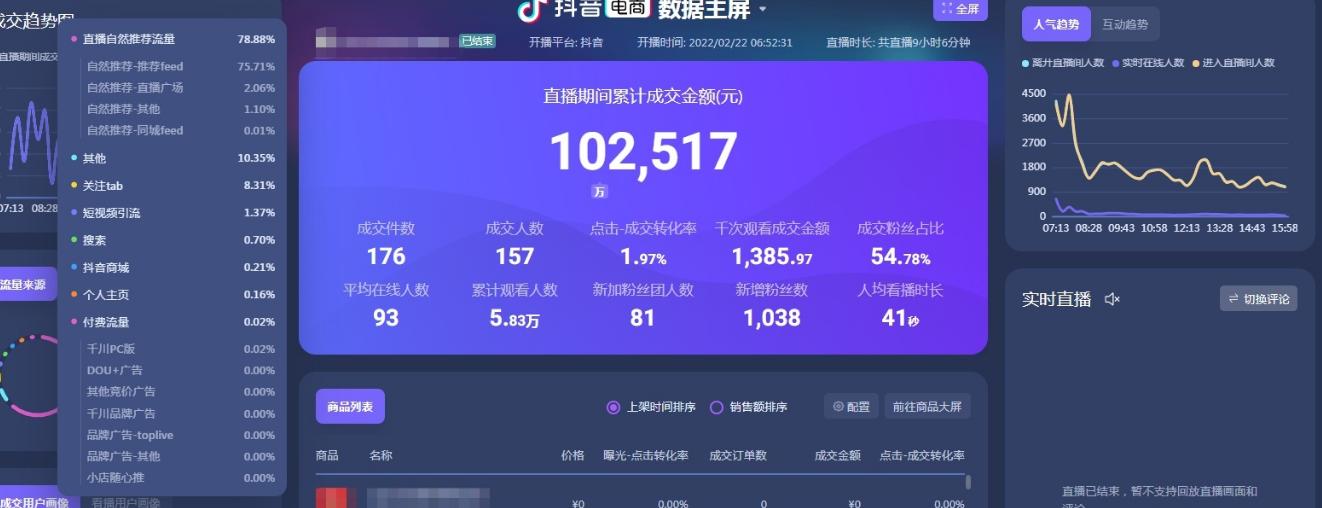Click the 开播时间 2022/02/22 text
The image size is (1322, 508).
714,42
